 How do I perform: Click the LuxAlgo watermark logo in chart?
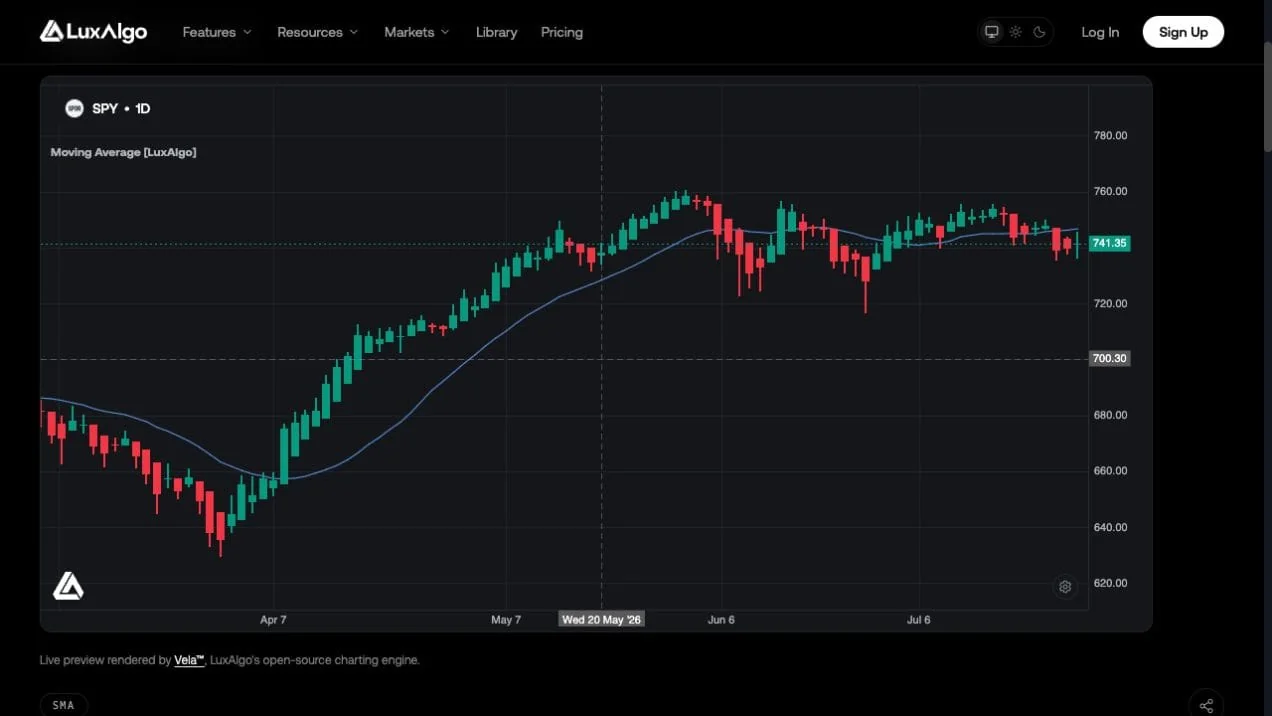pos(68,586)
